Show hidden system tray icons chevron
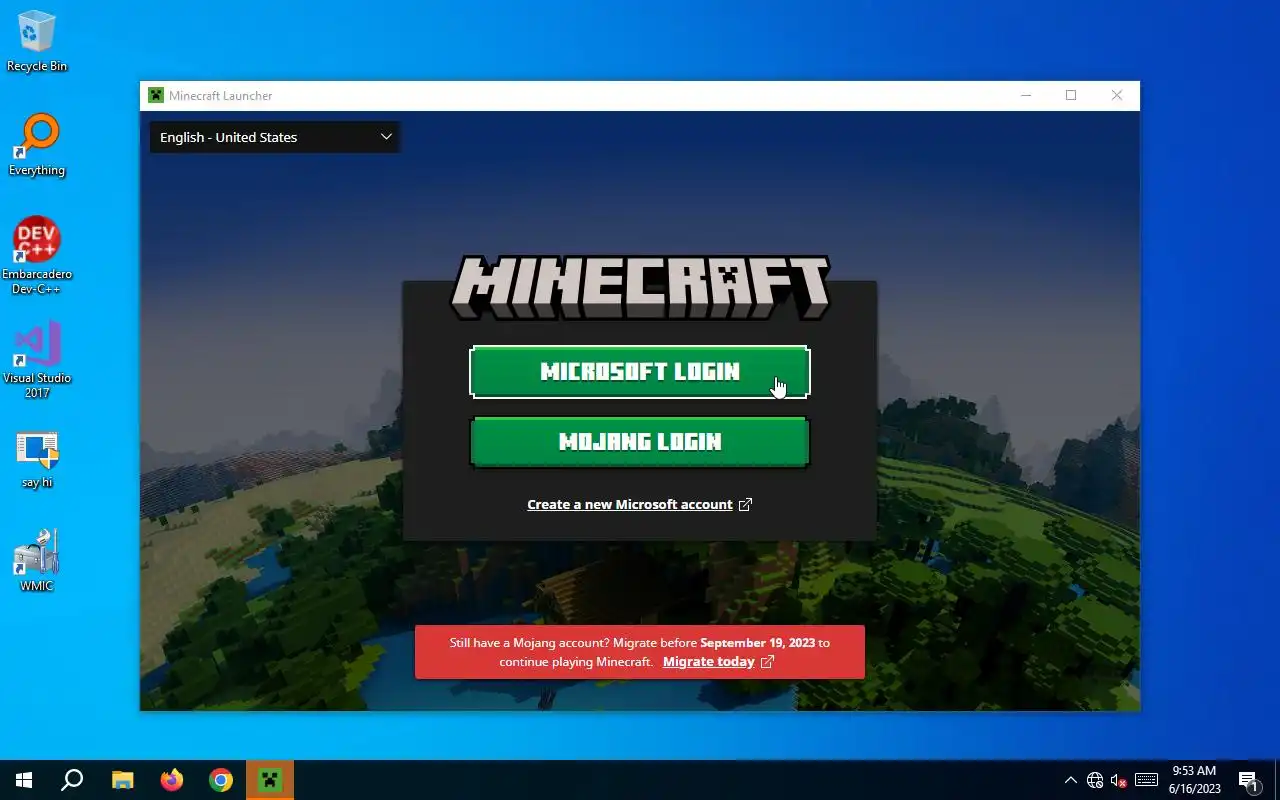1280x800 pixels. click(x=1070, y=780)
